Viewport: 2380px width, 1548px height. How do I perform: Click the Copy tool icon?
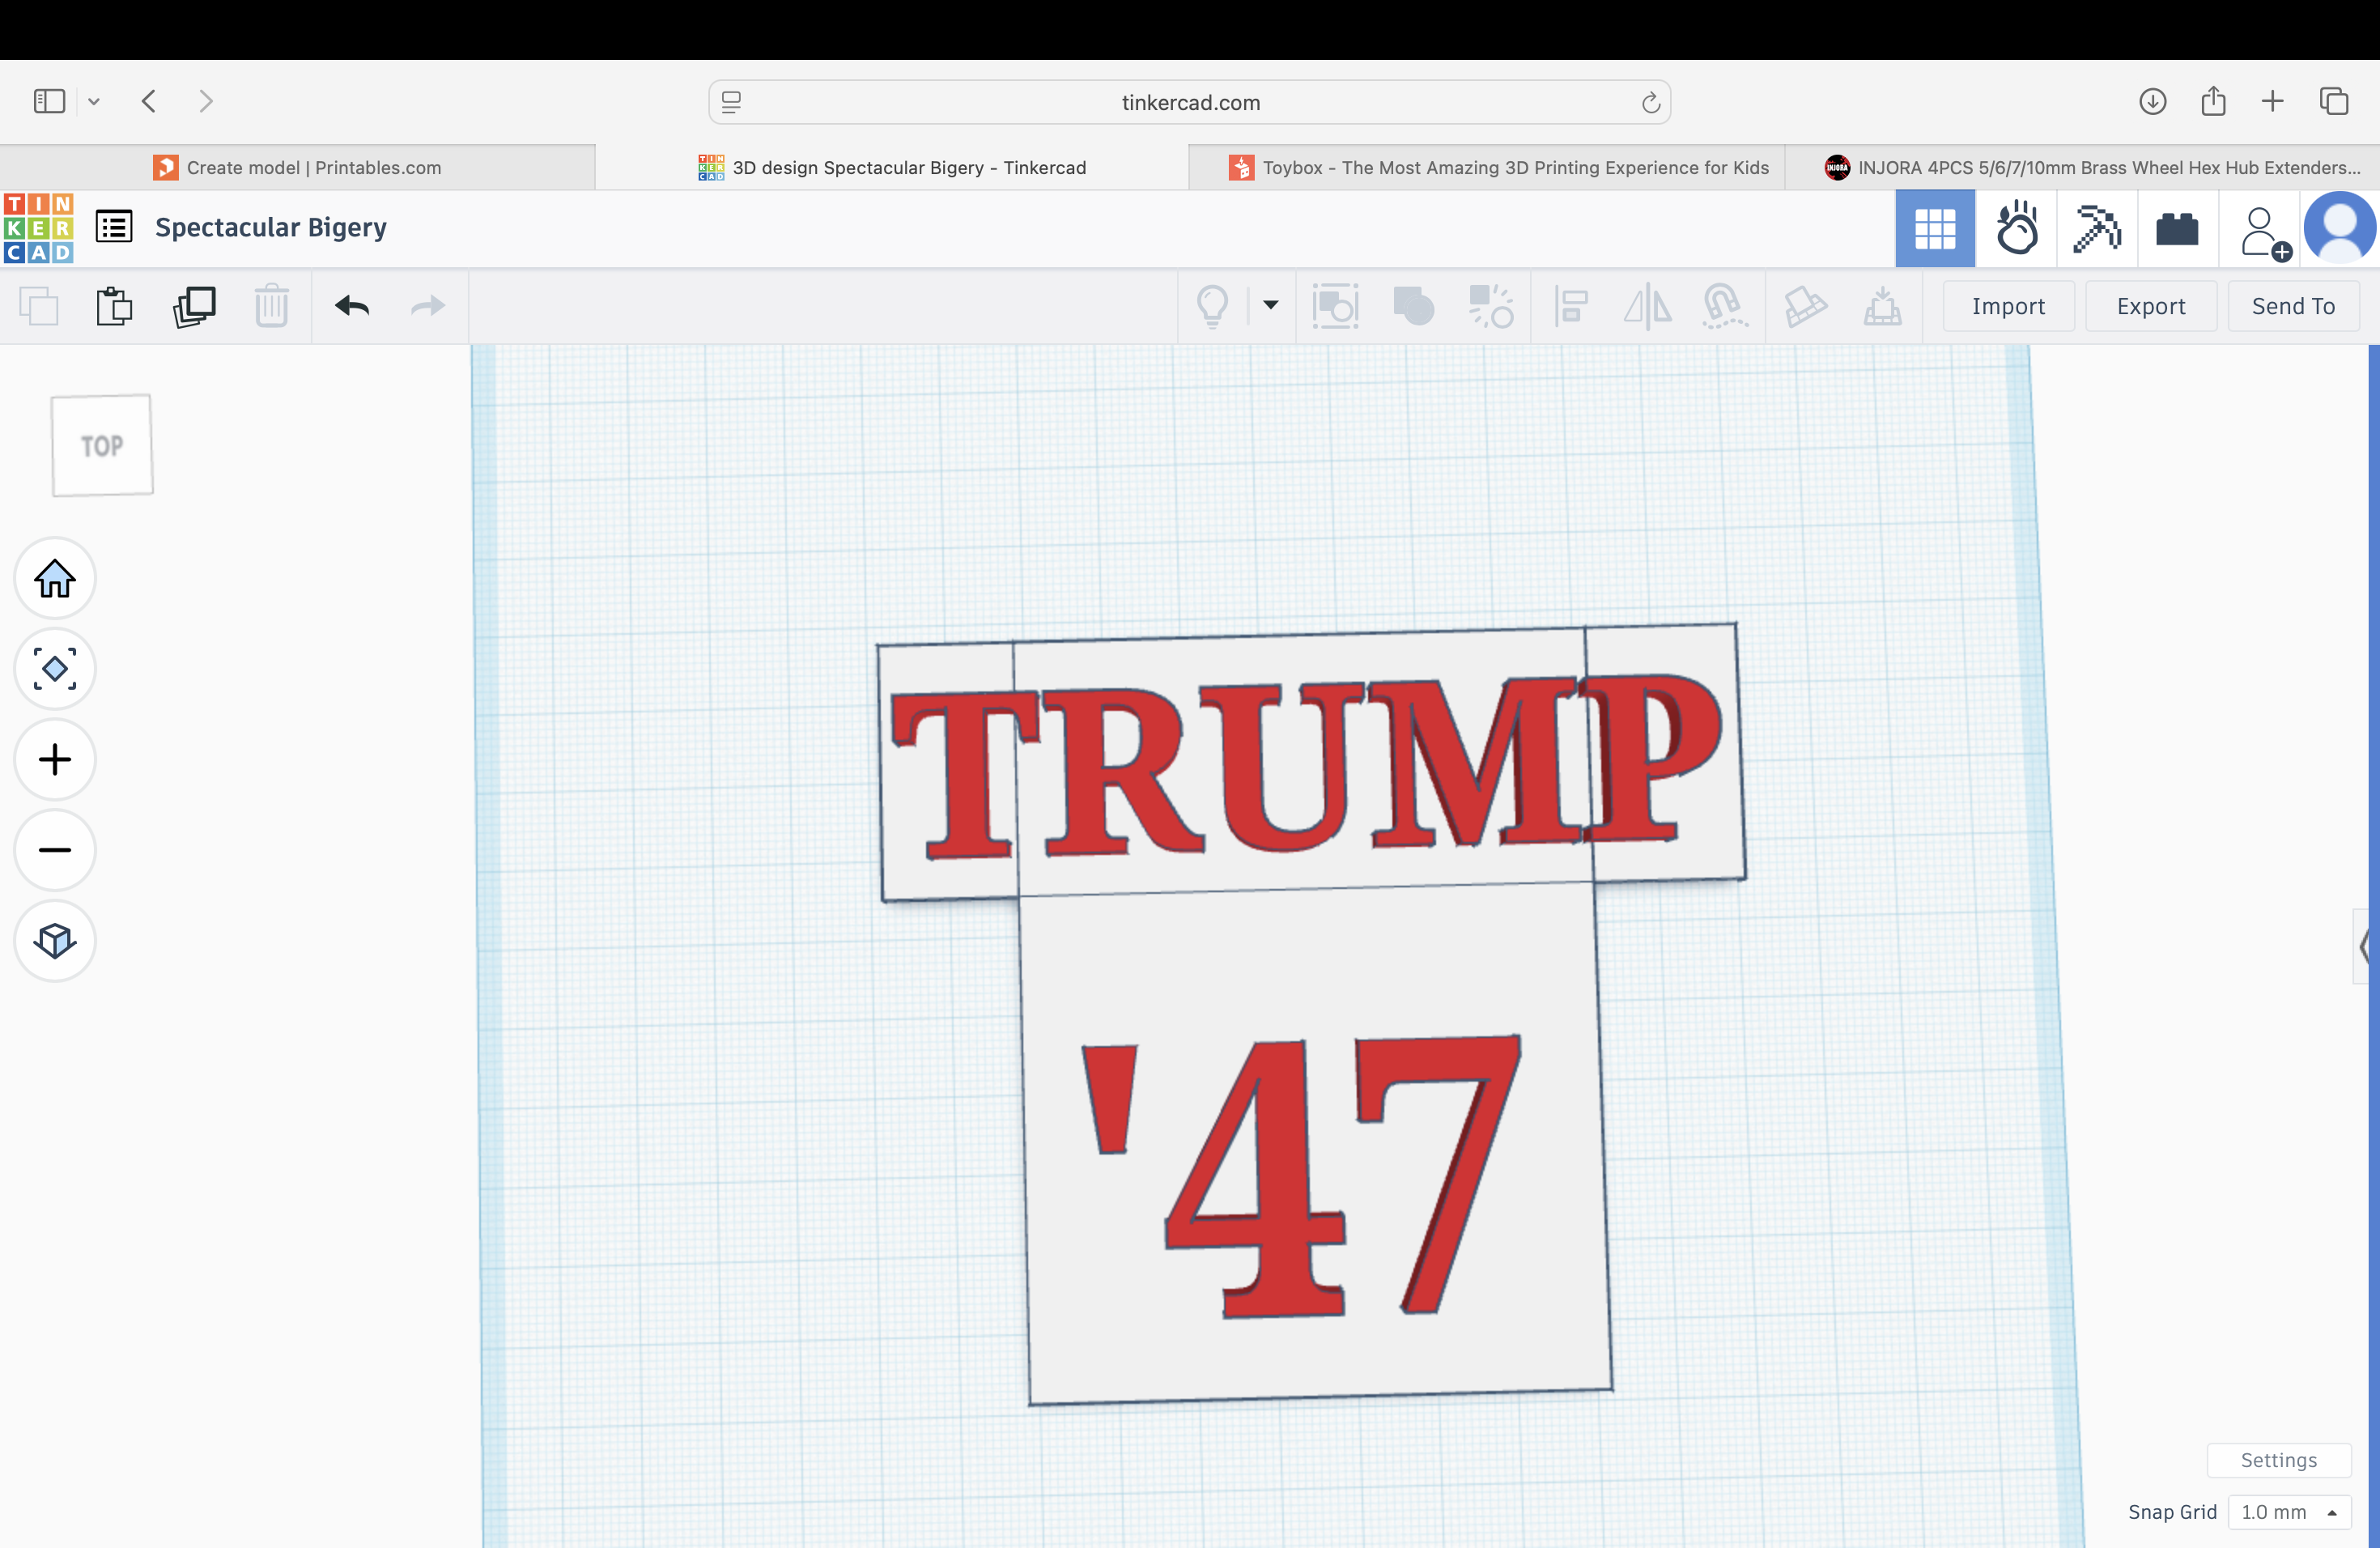pos(39,306)
